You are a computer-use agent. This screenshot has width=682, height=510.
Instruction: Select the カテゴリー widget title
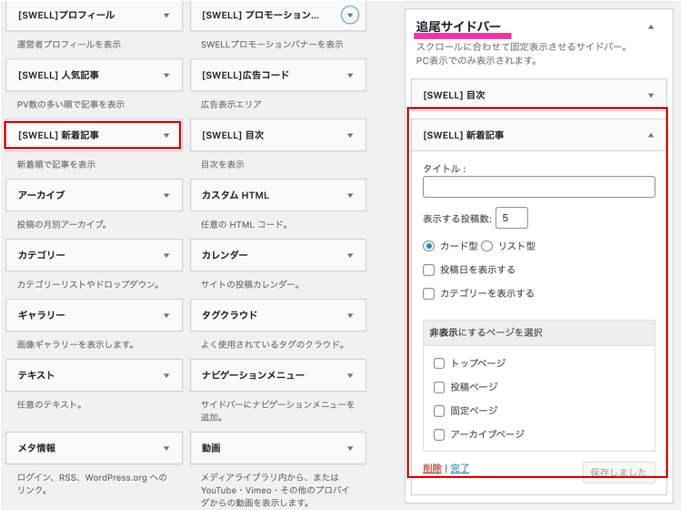coord(41,255)
